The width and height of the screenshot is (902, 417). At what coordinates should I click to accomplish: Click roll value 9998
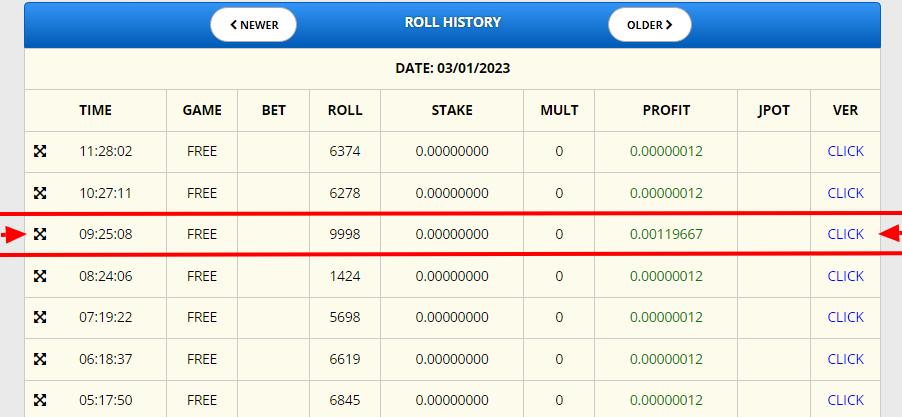[x=345, y=234]
